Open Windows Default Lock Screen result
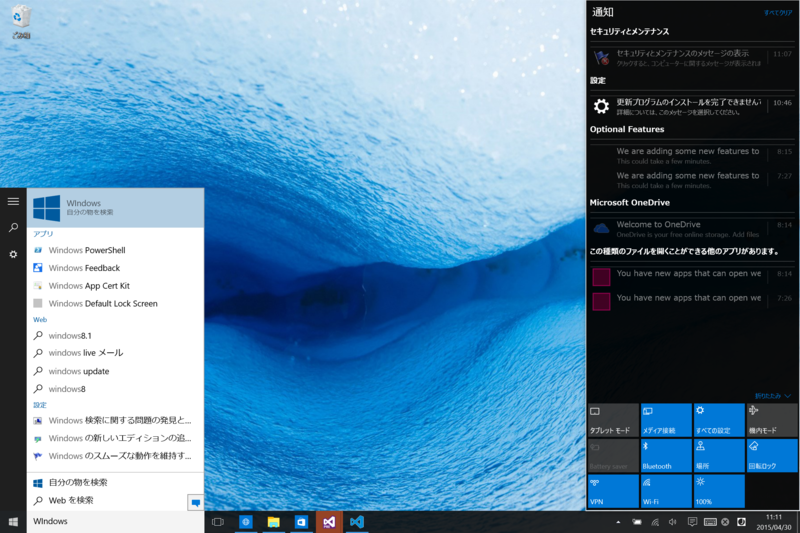800x533 pixels. tap(115, 303)
